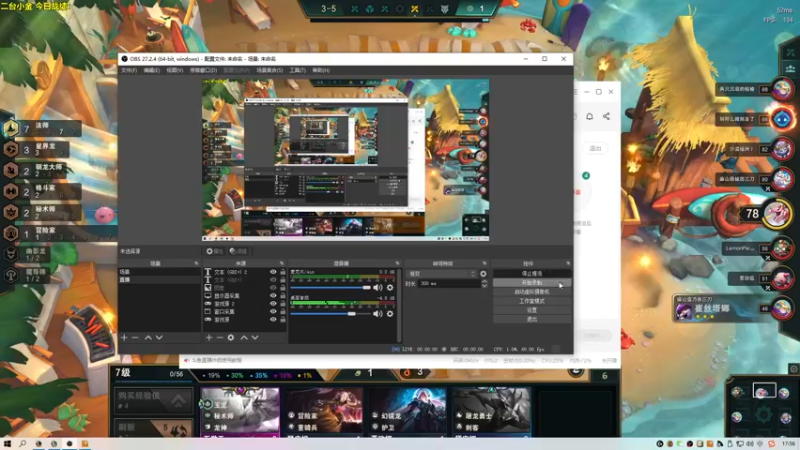Adjust the 桌面音频 volume slider
Screen dimensions: 800x450
tap(331, 314)
